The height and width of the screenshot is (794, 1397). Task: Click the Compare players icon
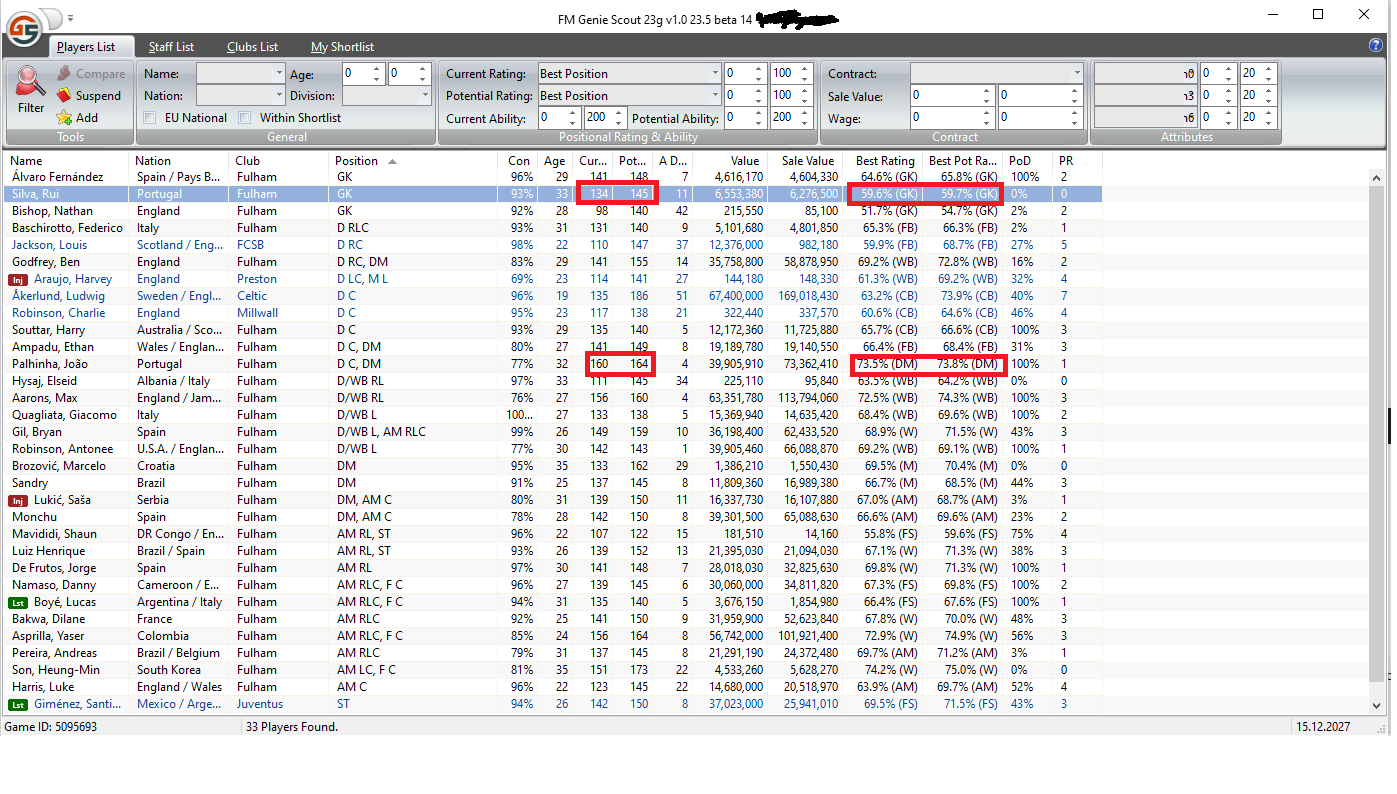(64, 74)
